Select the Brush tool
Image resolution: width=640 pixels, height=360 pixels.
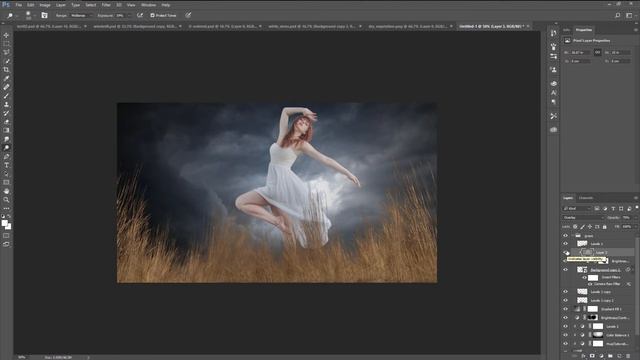[x=6, y=96]
